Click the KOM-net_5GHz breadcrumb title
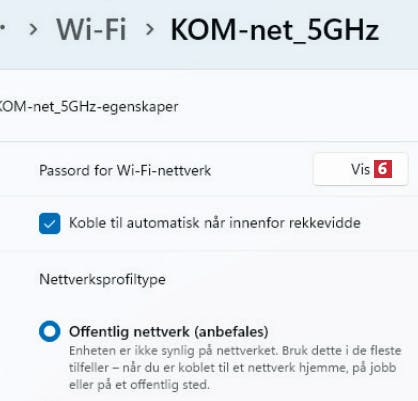This screenshot has height=401, width=418. click(275, 30)
